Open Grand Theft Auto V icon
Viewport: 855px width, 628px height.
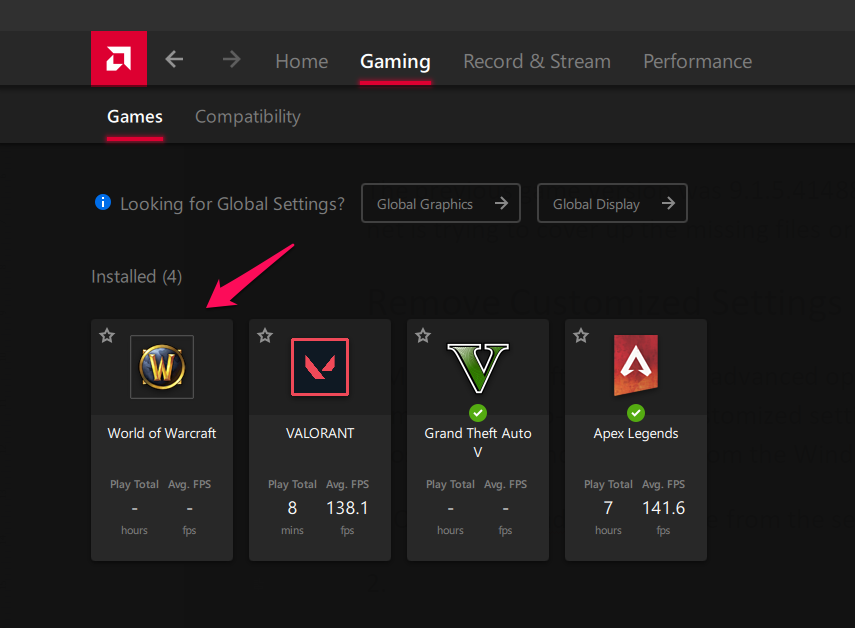pos(478,368)
